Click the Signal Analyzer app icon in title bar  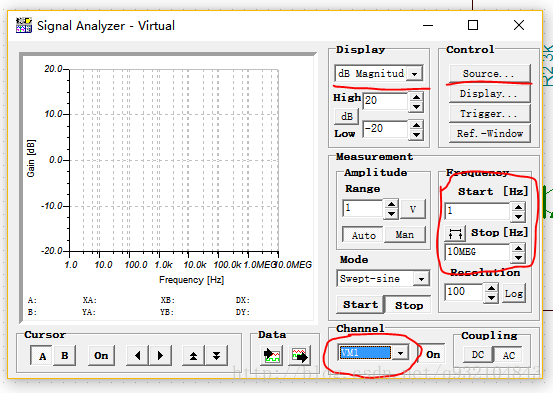[x=24, y=25]
